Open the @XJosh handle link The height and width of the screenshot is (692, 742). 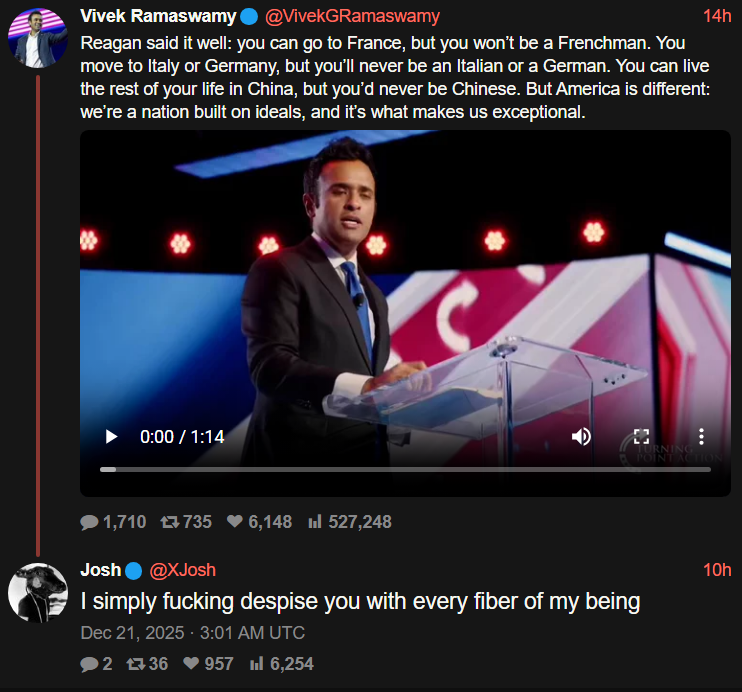183,570
